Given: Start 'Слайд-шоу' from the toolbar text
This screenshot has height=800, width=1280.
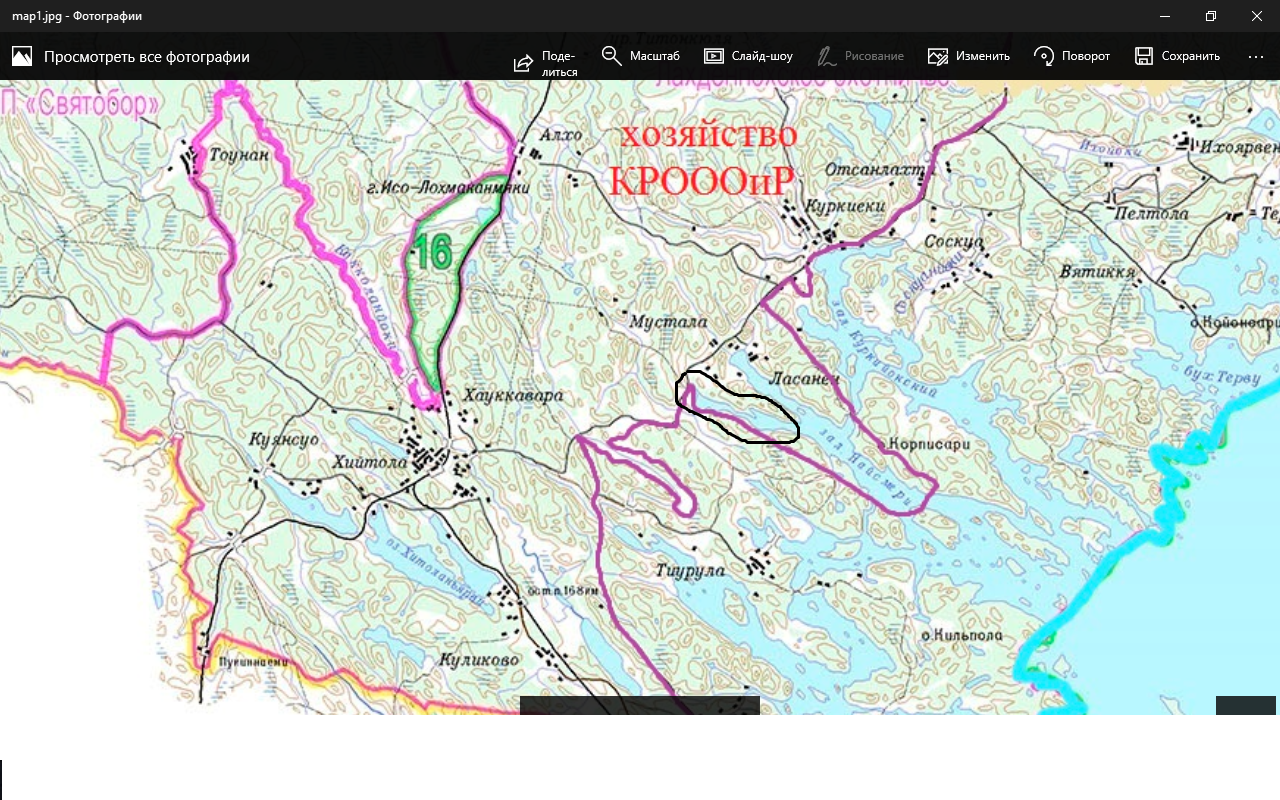Looking at the screenshot, I should coord(762,56).
